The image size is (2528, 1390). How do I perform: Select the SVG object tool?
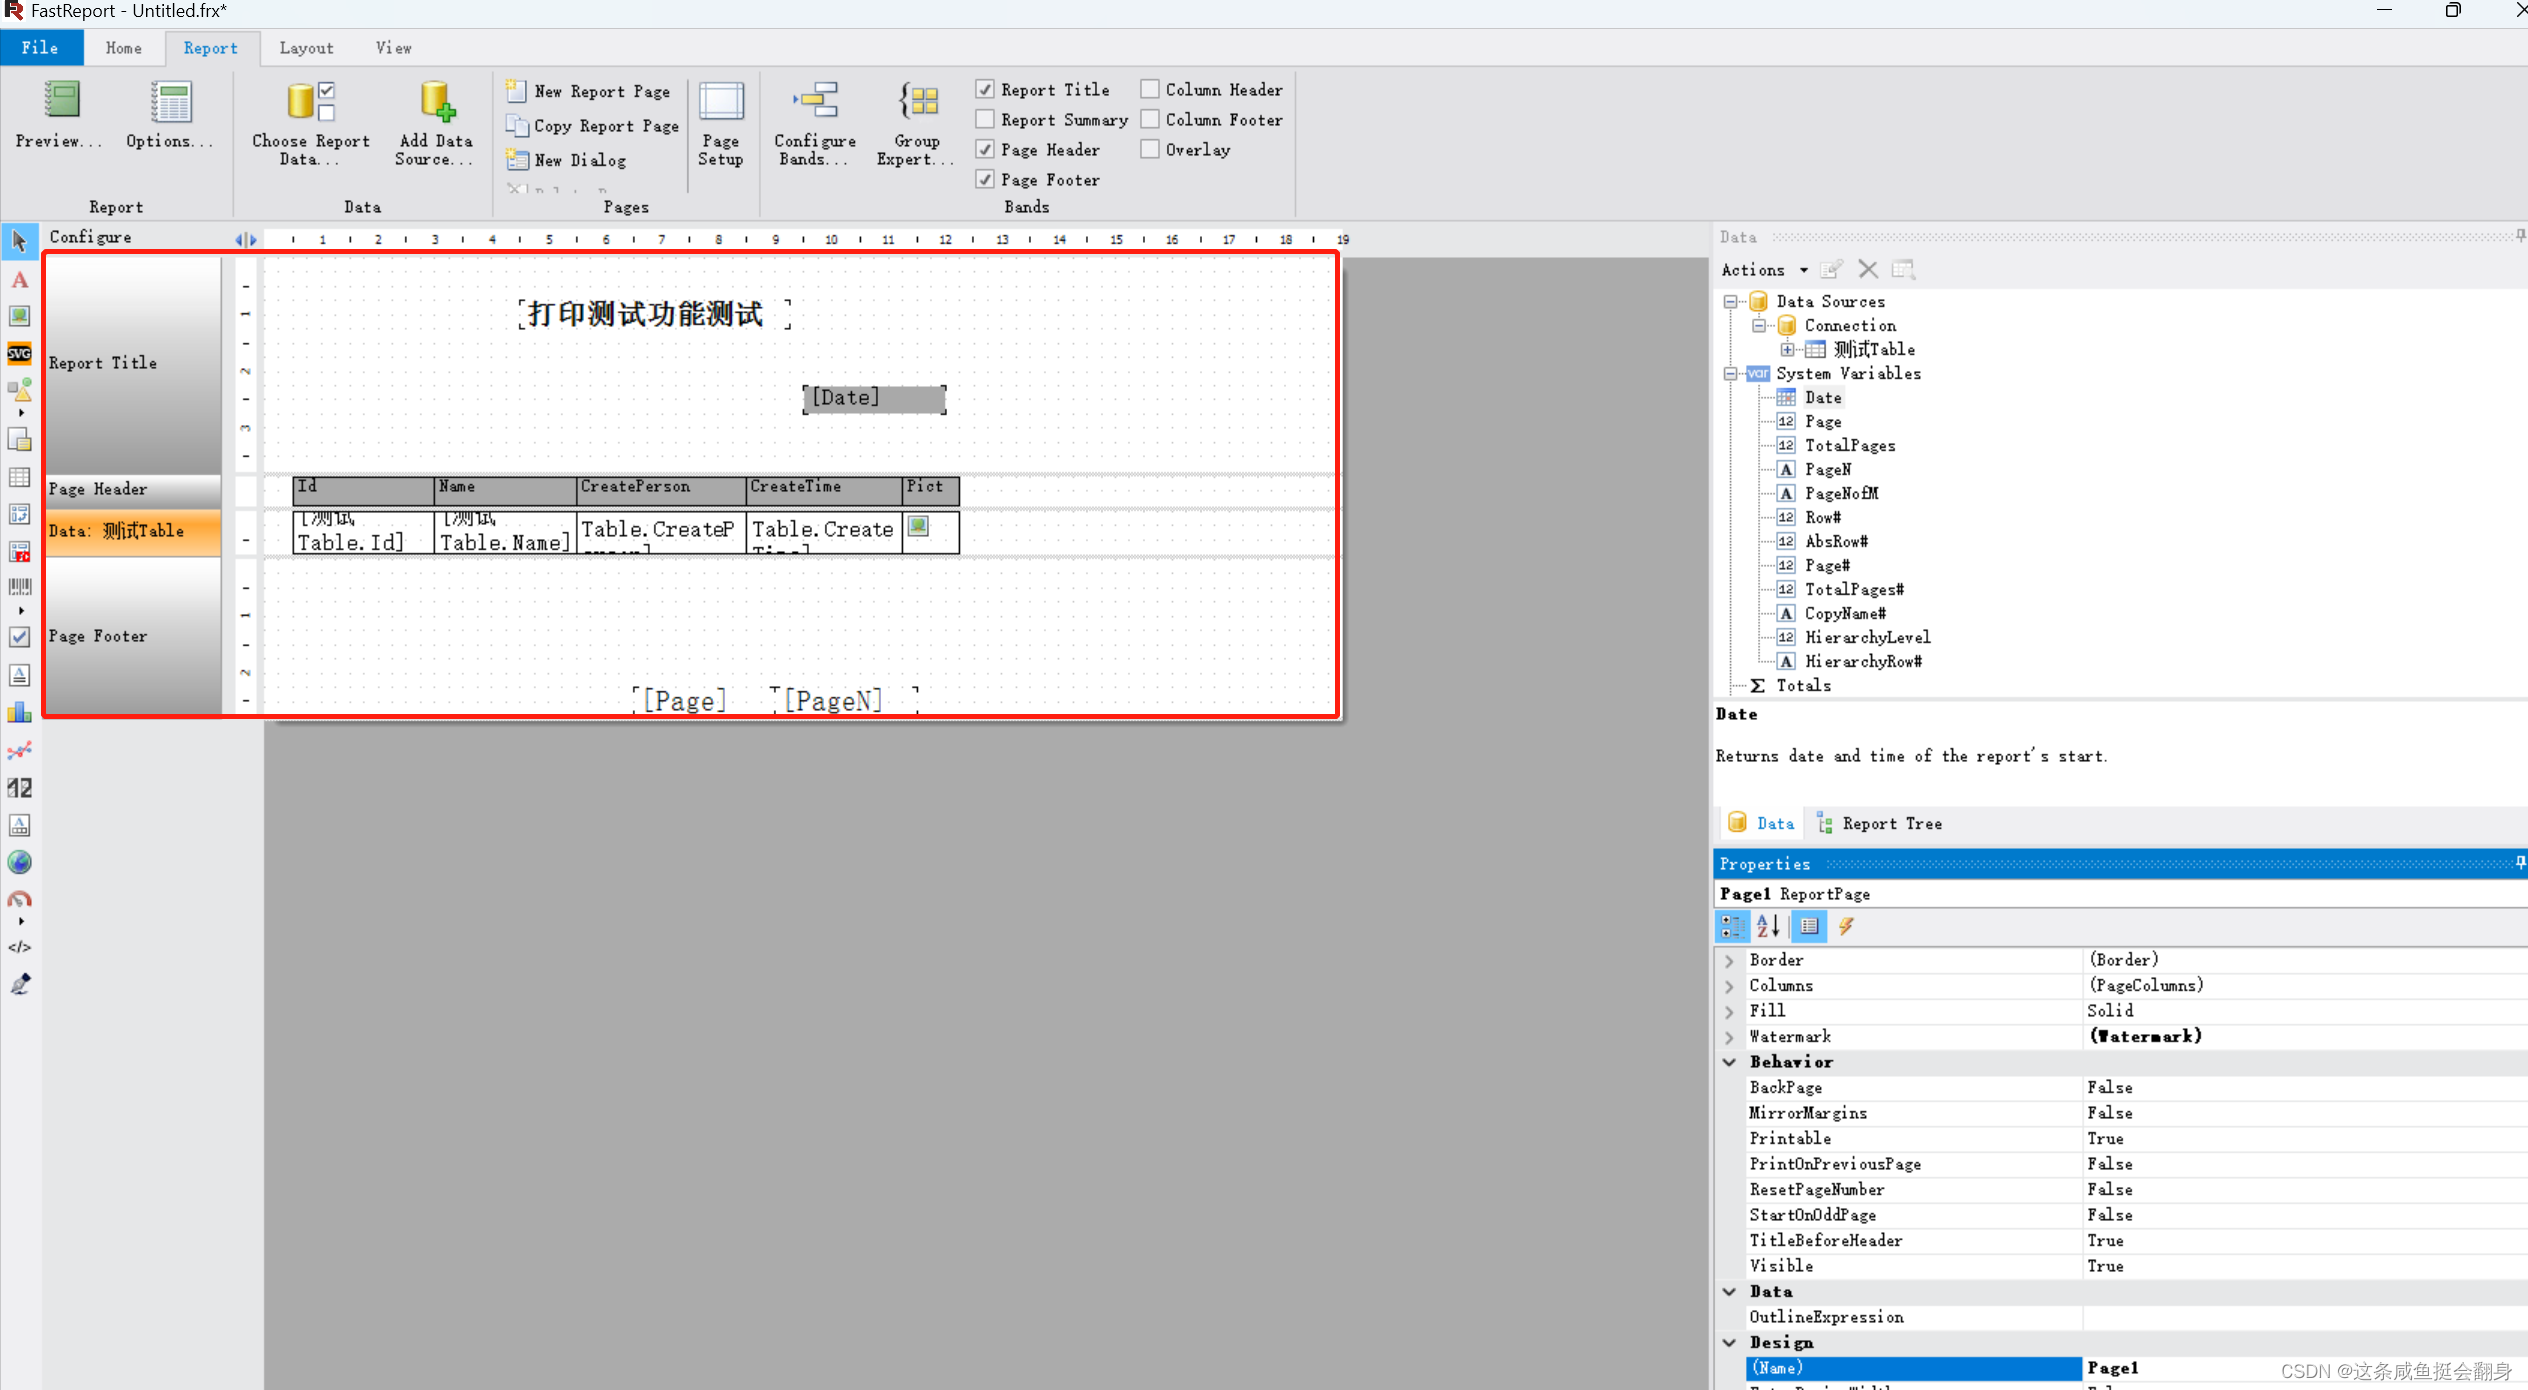[x=20, y=353]
